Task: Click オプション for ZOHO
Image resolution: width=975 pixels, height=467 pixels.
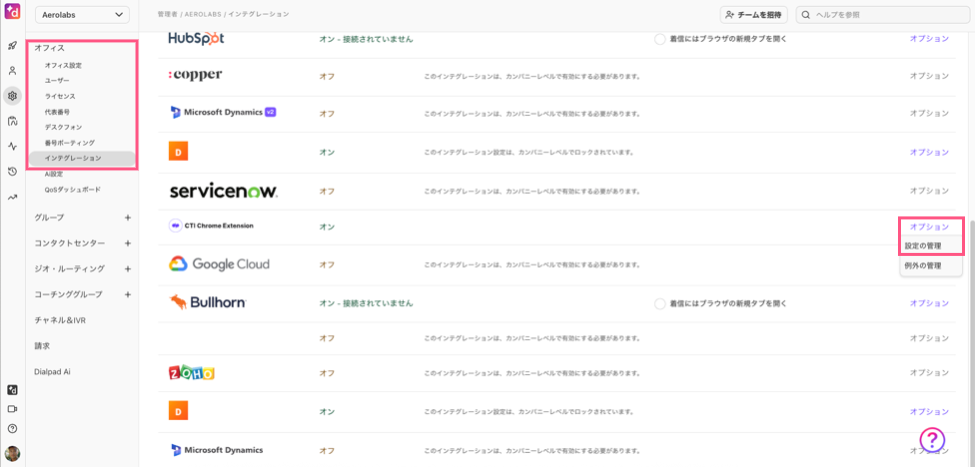Action: 930,373
